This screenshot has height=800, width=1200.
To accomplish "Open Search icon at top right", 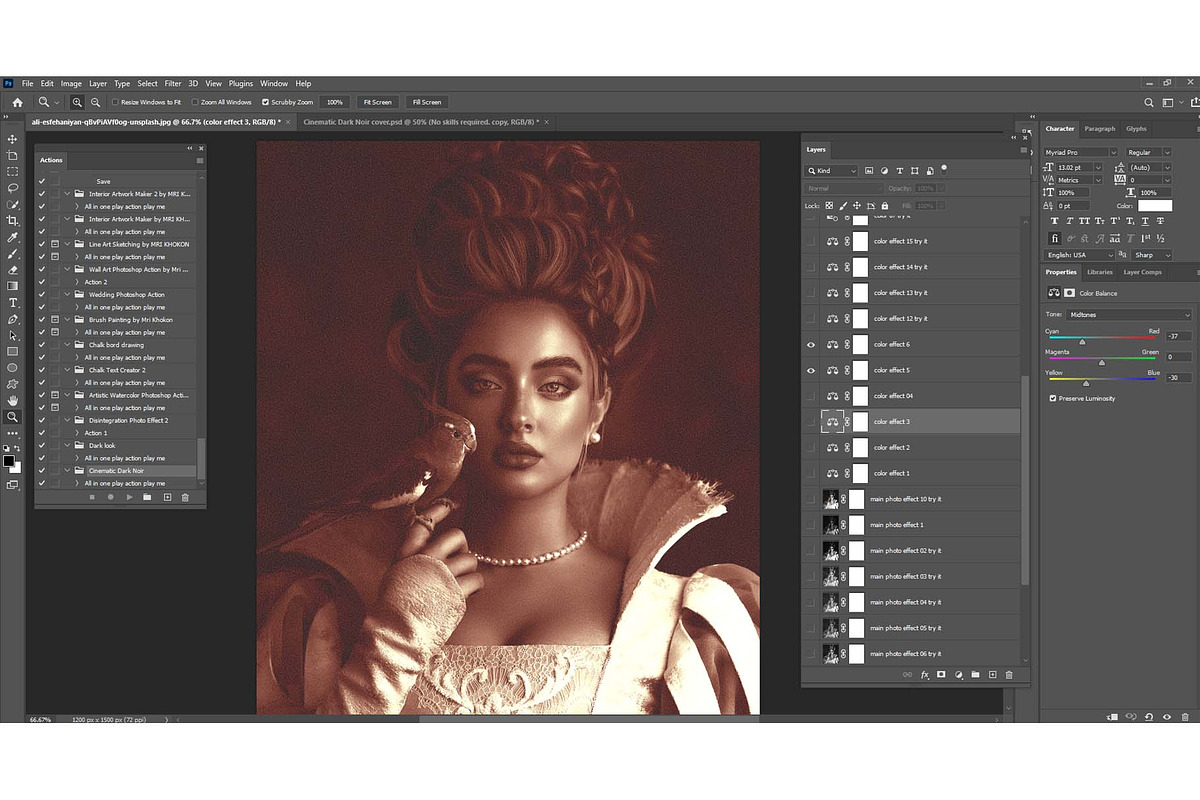I will [1149, 102].
